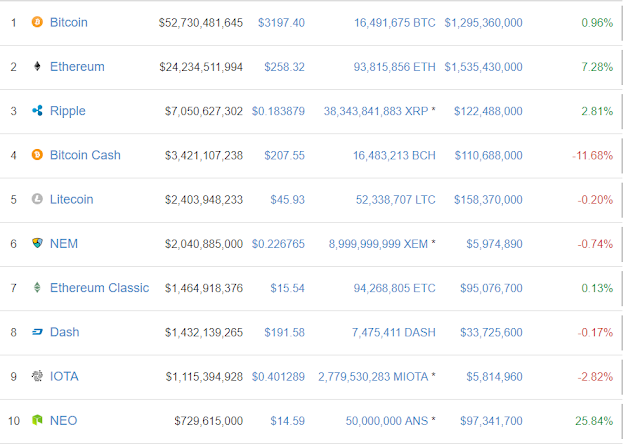
Task: Click Ethereum's $258.32 price link
Action: (x=284, y=67)
